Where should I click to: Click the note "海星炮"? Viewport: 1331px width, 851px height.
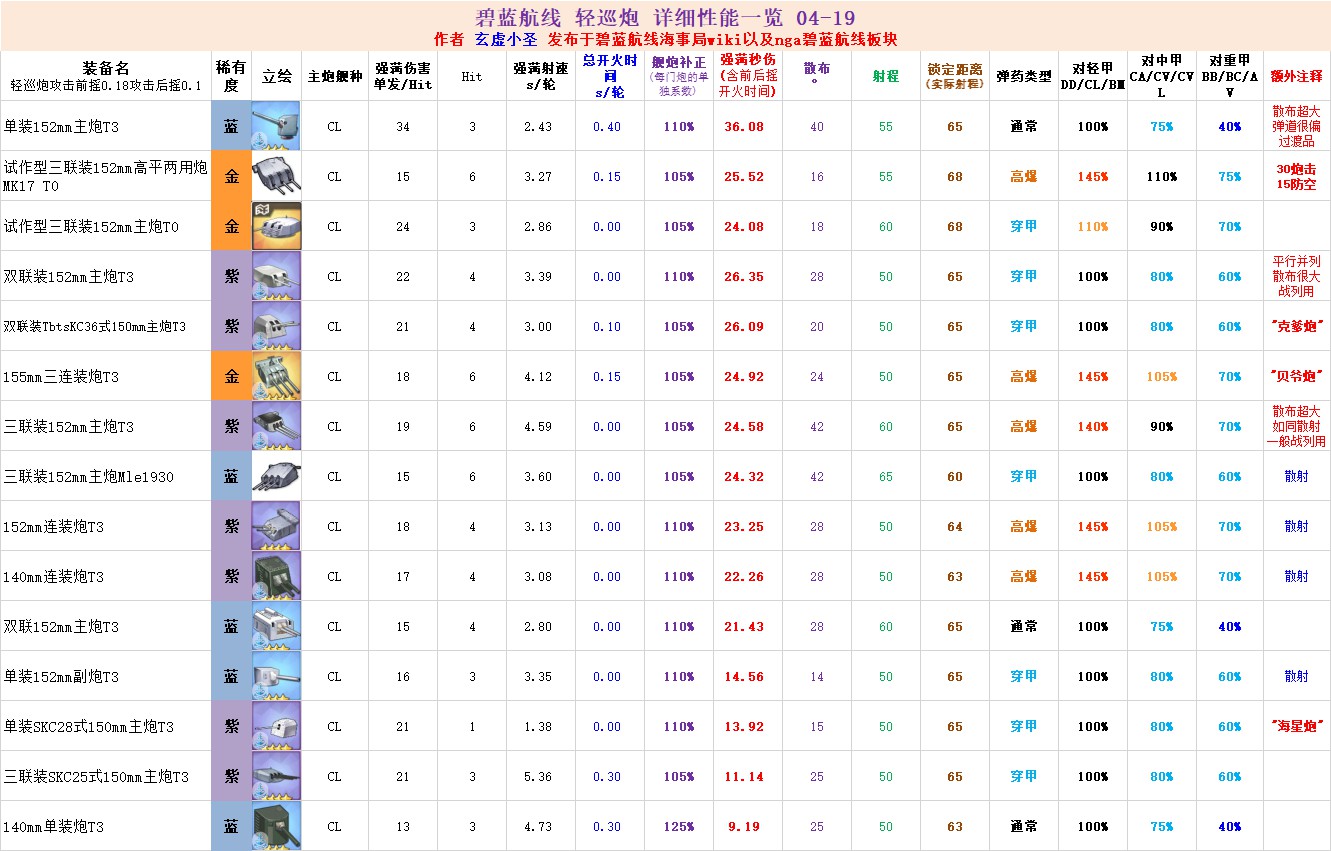pyautogui.click(x=1296, y=727)
